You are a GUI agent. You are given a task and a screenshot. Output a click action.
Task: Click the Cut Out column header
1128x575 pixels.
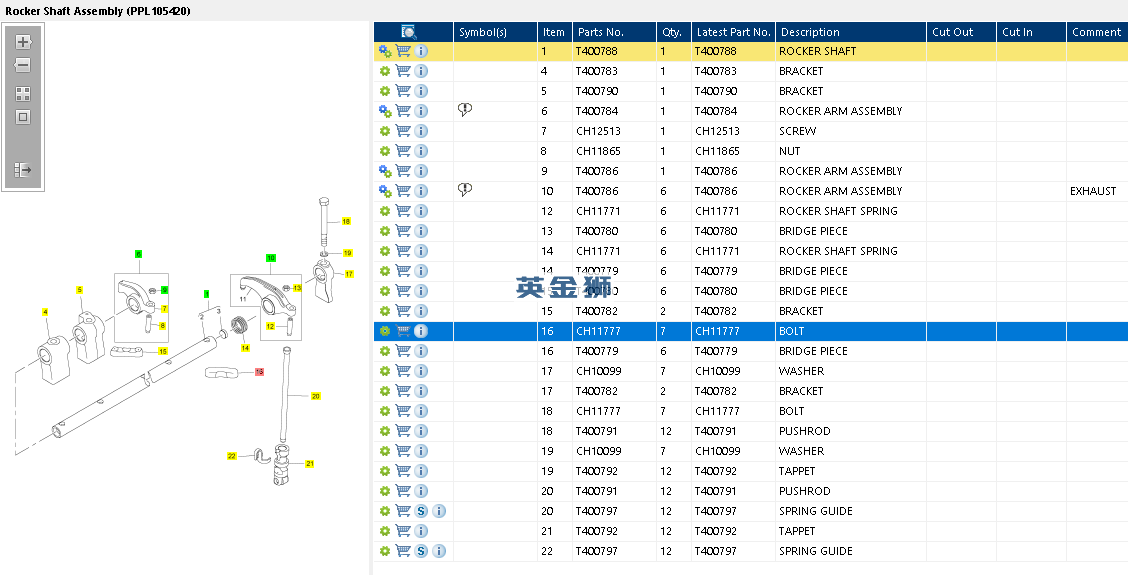(x=961, y=32)
